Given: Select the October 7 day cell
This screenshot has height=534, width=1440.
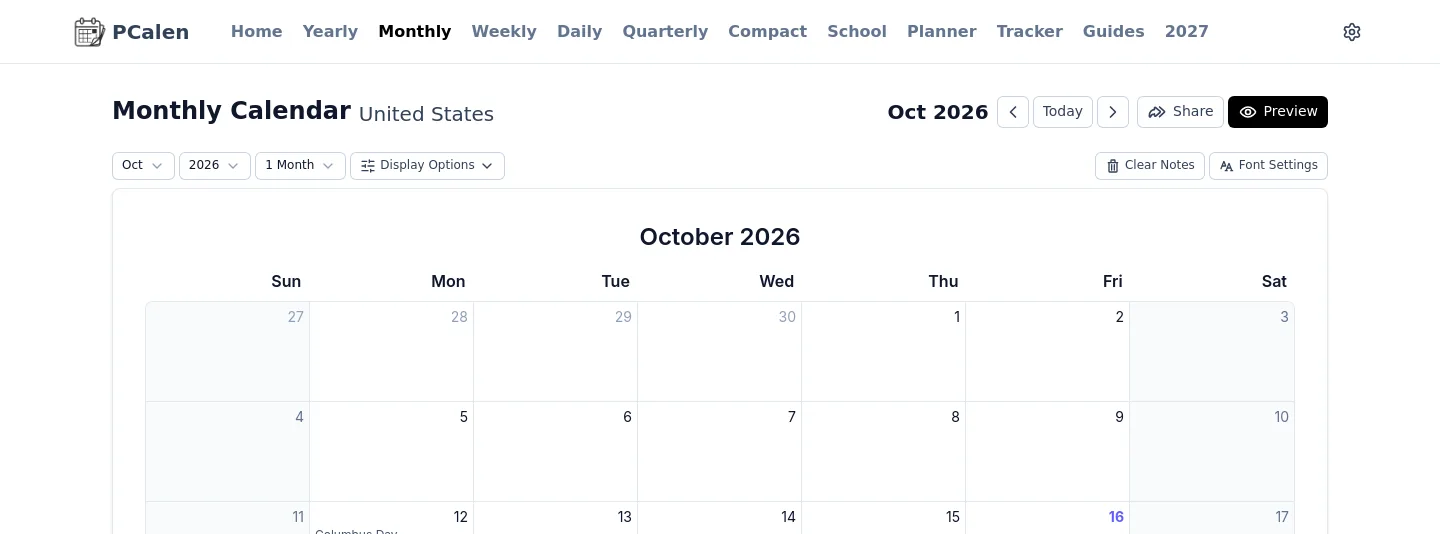Looking at the screenshot, I should coord(720,452).
